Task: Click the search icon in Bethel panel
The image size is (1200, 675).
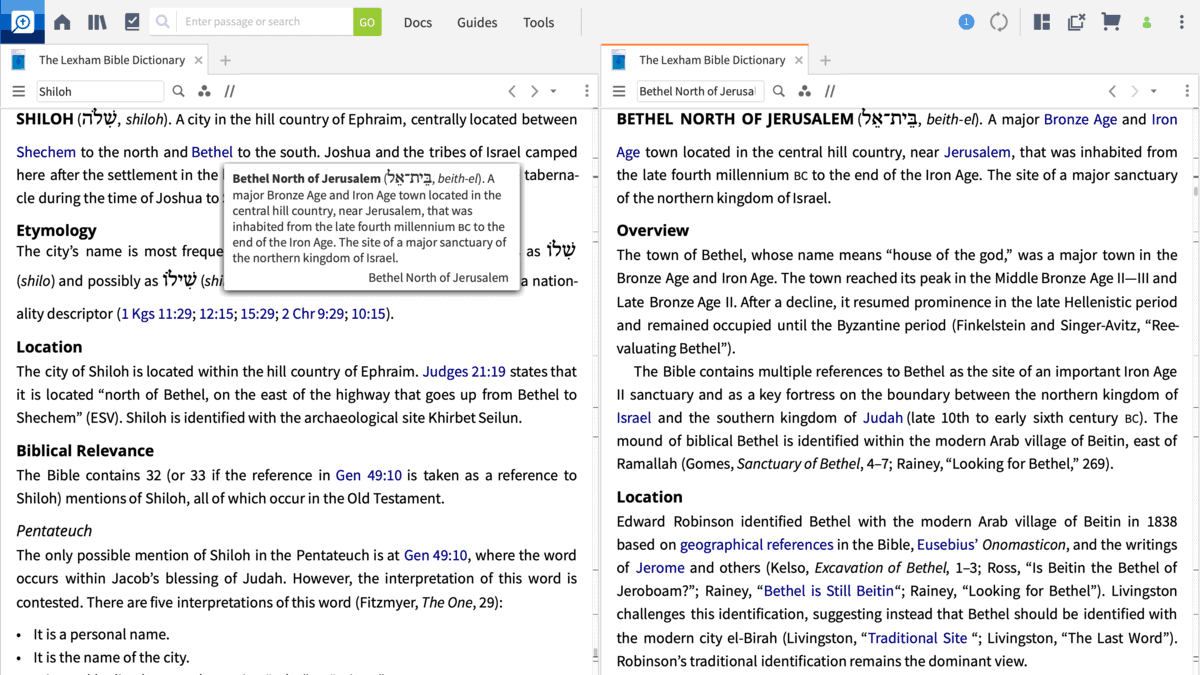Action: [779, 91]
